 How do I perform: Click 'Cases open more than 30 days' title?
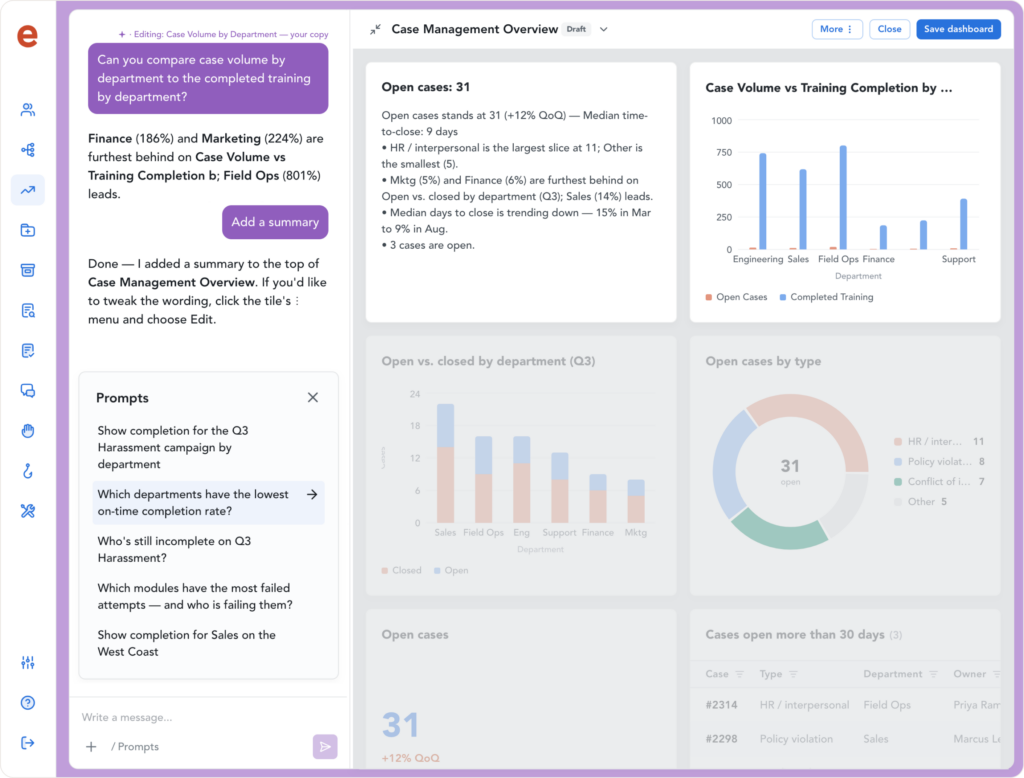pyautogui.click(x=795, y=635)
